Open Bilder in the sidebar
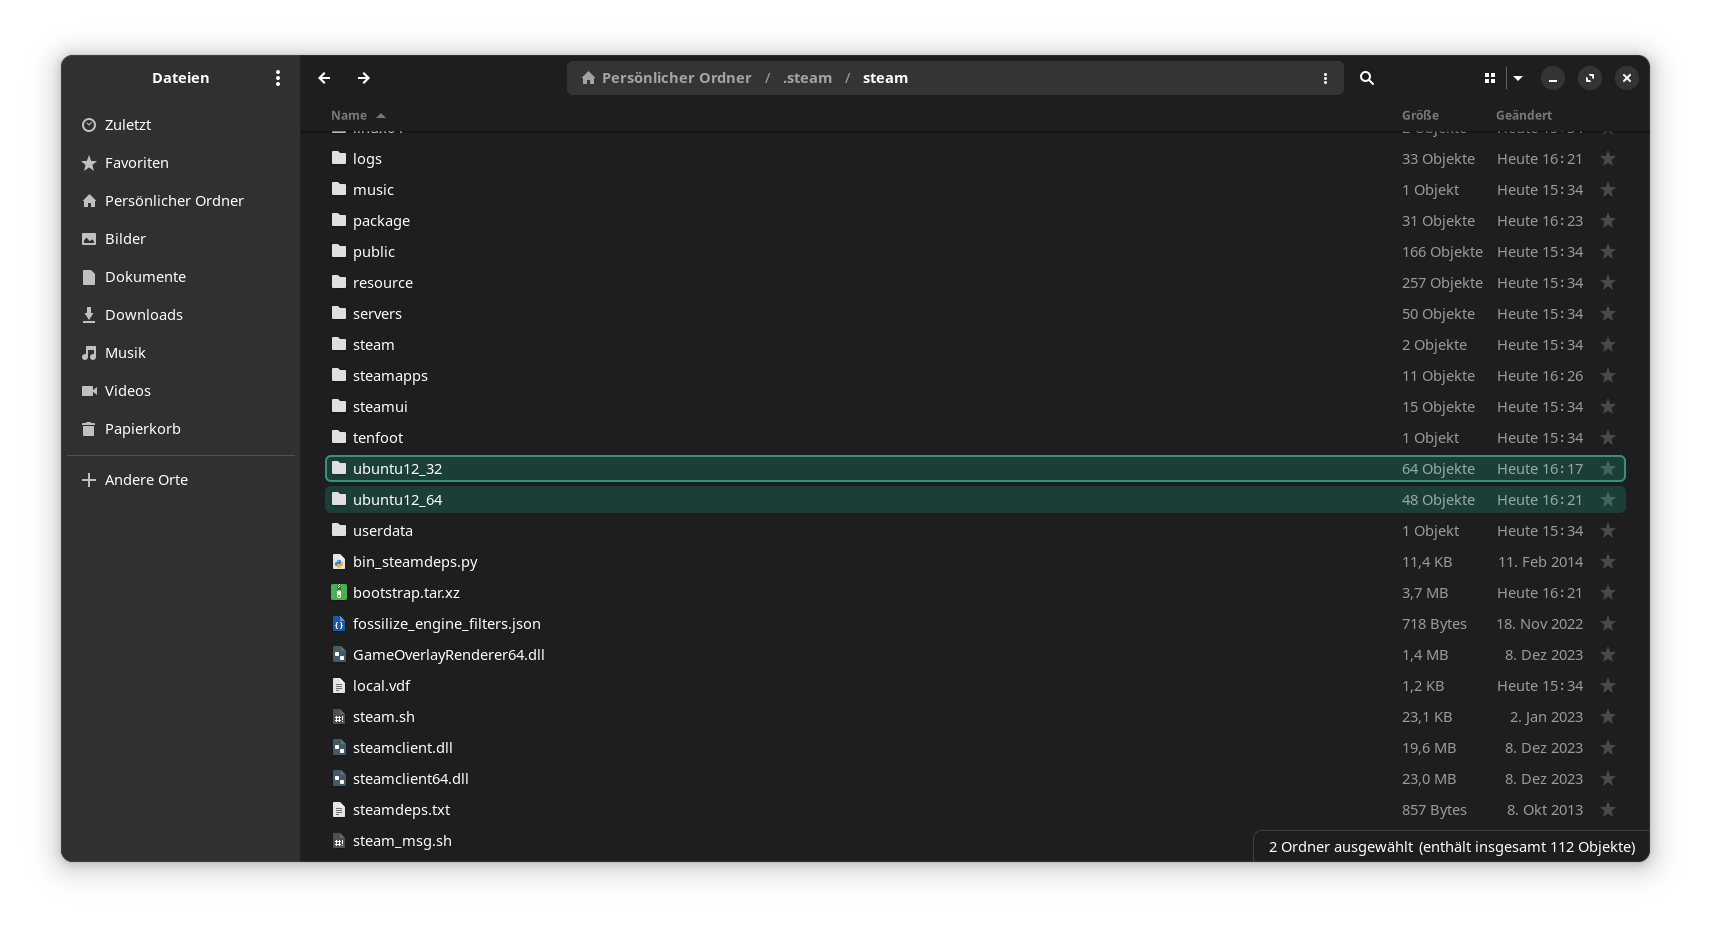The height and width of the screenshot is (929, 1711). point(180,239)
